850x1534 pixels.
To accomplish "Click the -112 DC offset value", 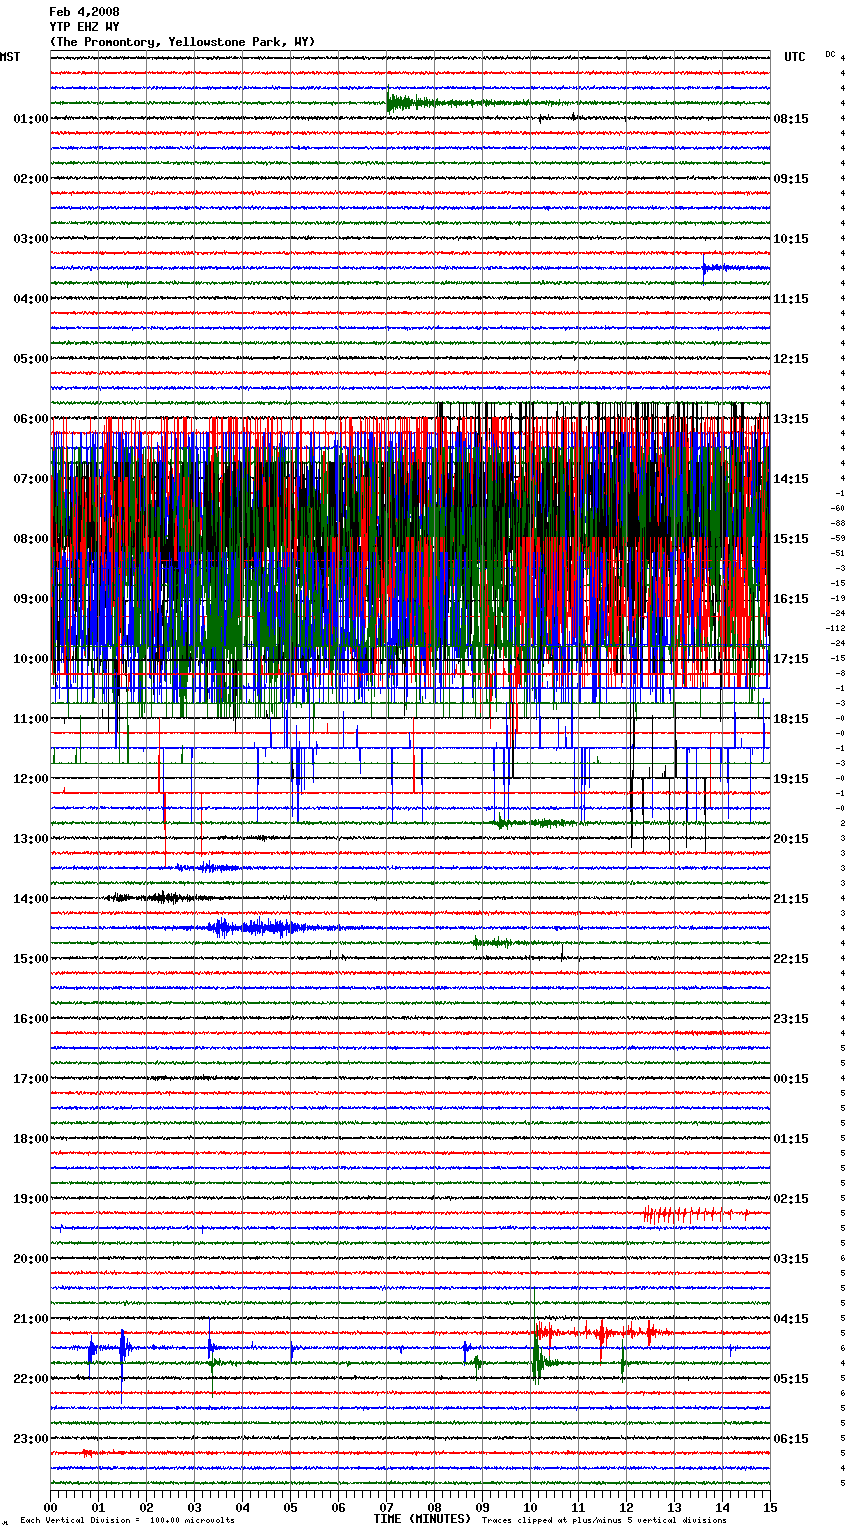I will click(835, 628).
